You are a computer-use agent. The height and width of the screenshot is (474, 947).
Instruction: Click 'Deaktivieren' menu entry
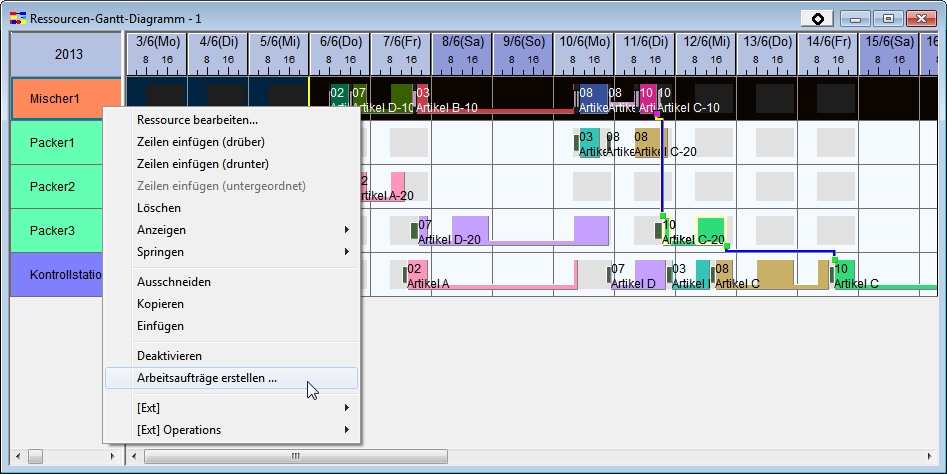(x=170, y=356)
